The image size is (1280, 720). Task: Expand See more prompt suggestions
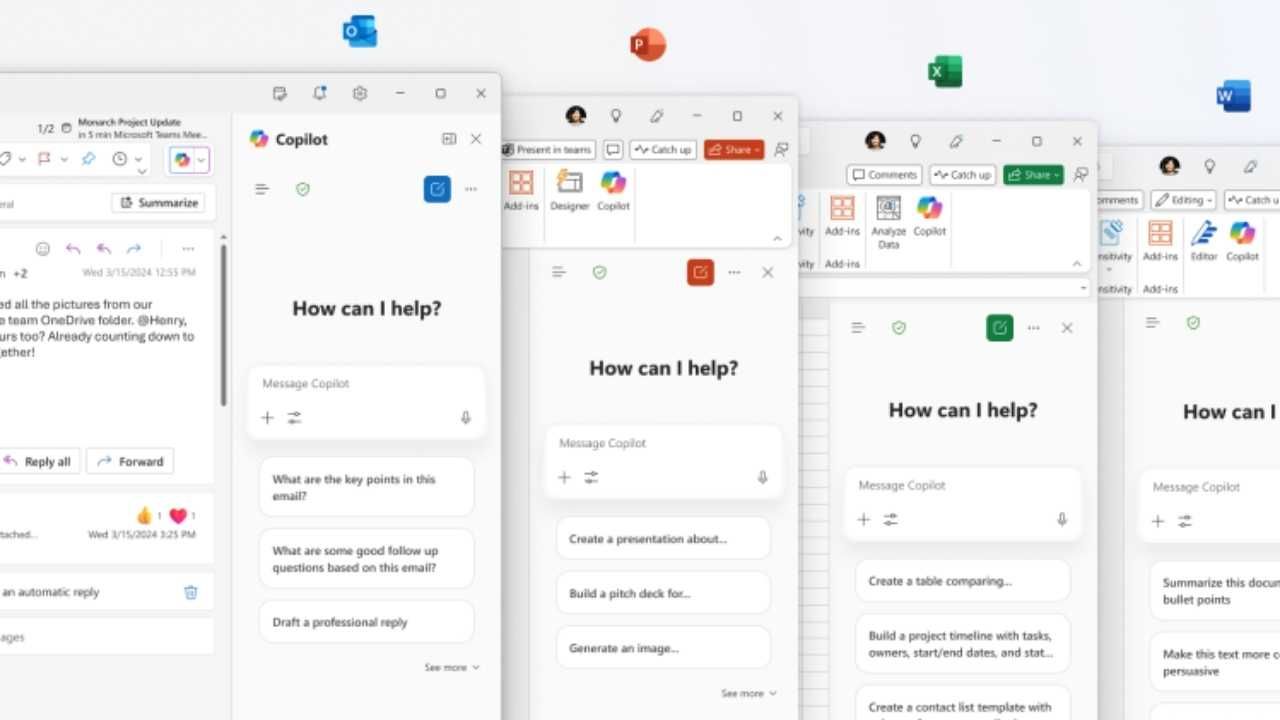452,667
